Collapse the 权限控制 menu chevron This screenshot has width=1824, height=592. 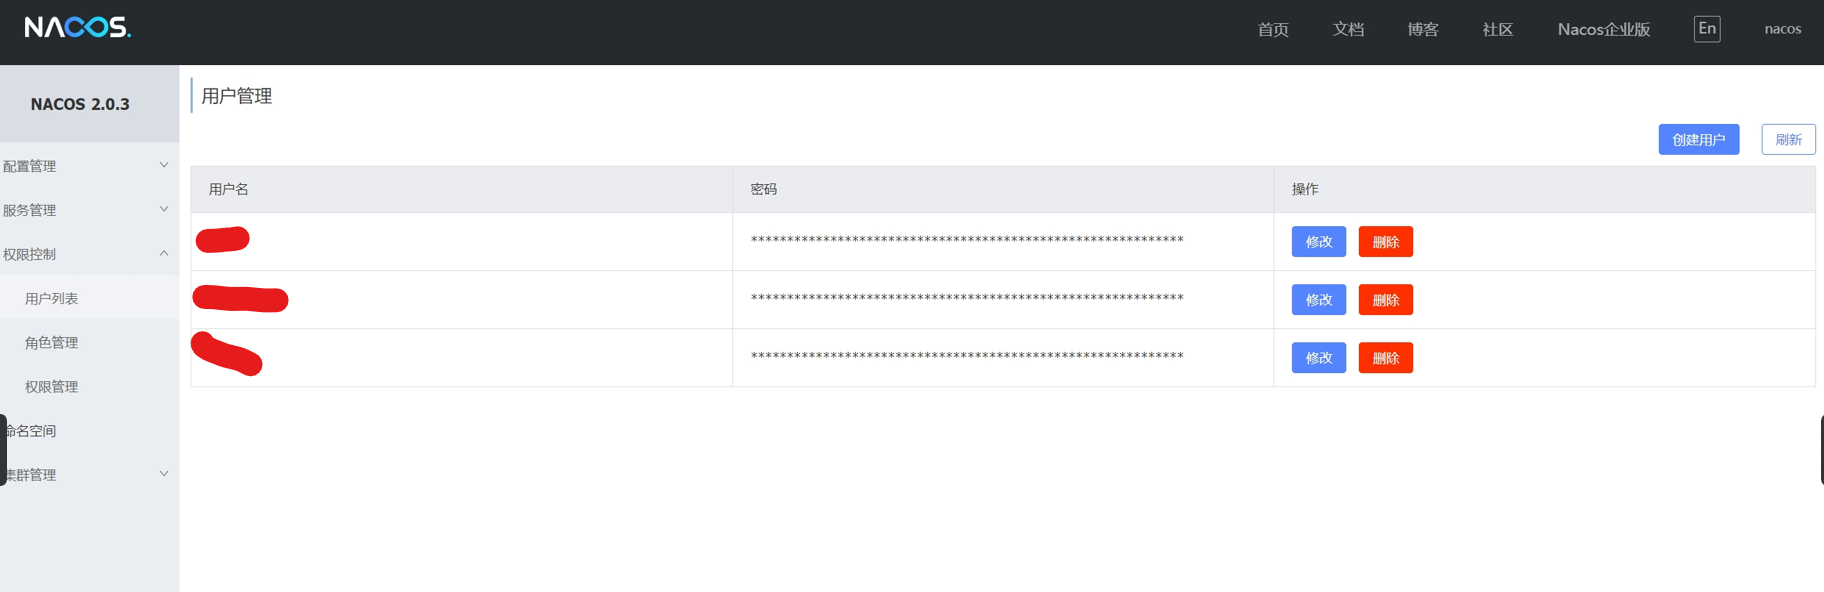coord(164,254)
